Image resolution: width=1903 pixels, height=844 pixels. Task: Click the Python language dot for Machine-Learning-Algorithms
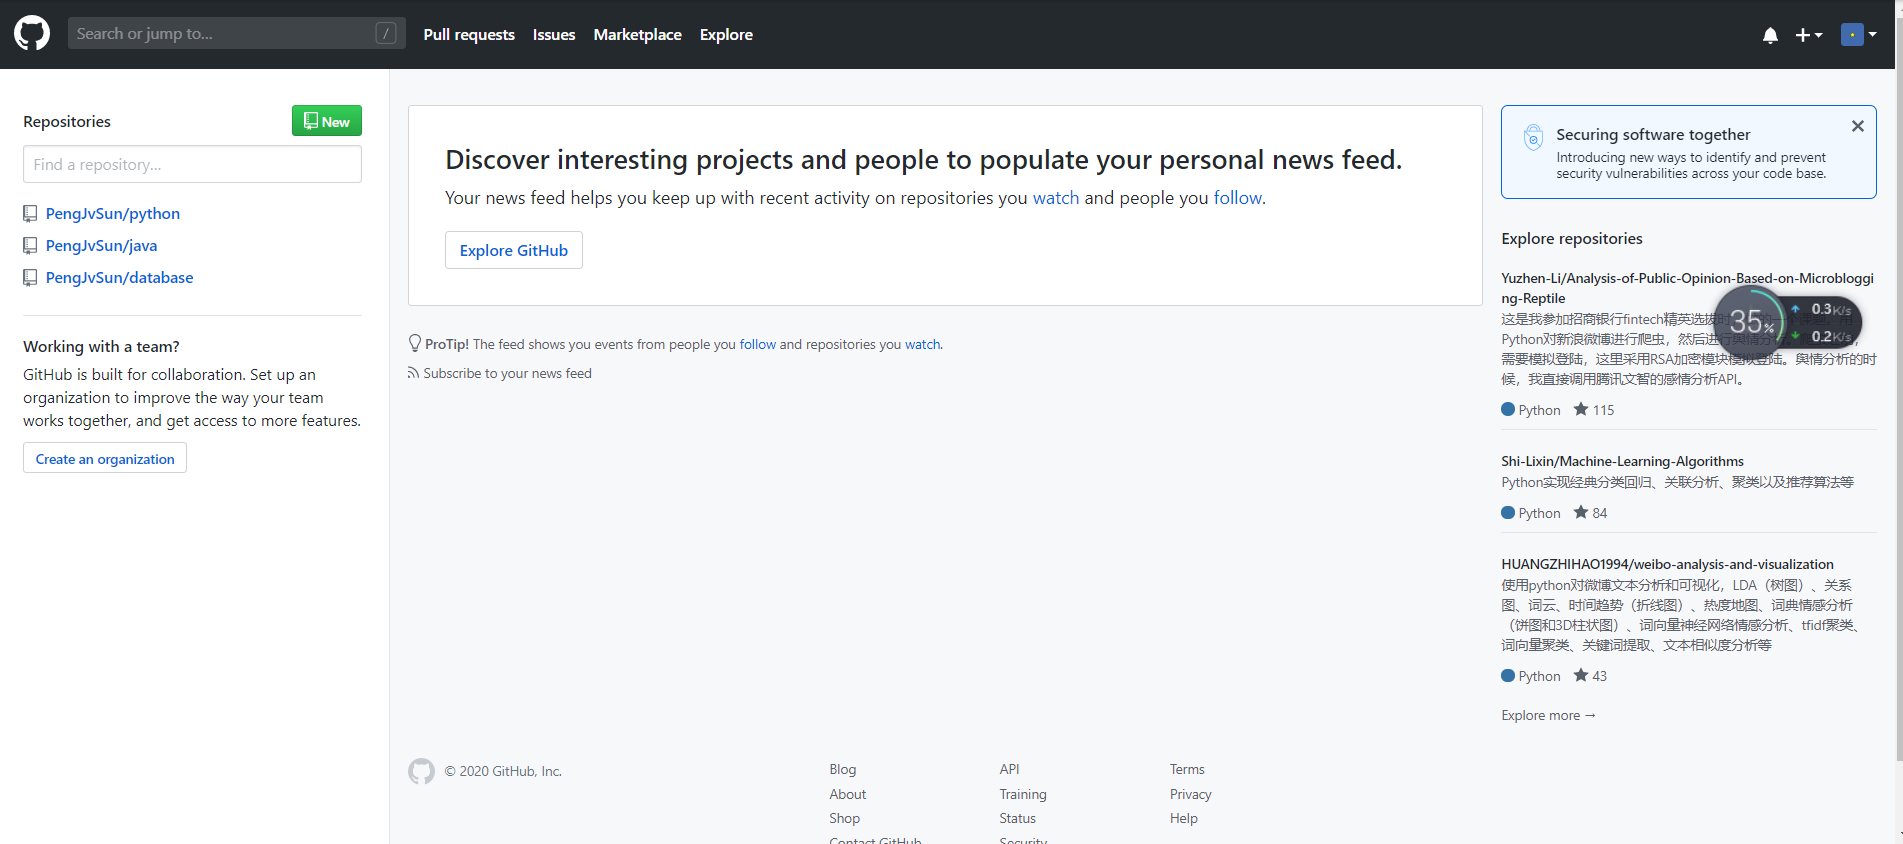pyautogui.click(x=1508, y=513)
